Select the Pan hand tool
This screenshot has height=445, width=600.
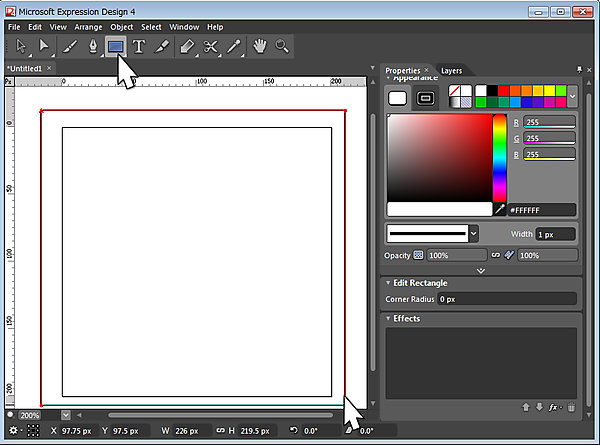(x=259, y=46)
